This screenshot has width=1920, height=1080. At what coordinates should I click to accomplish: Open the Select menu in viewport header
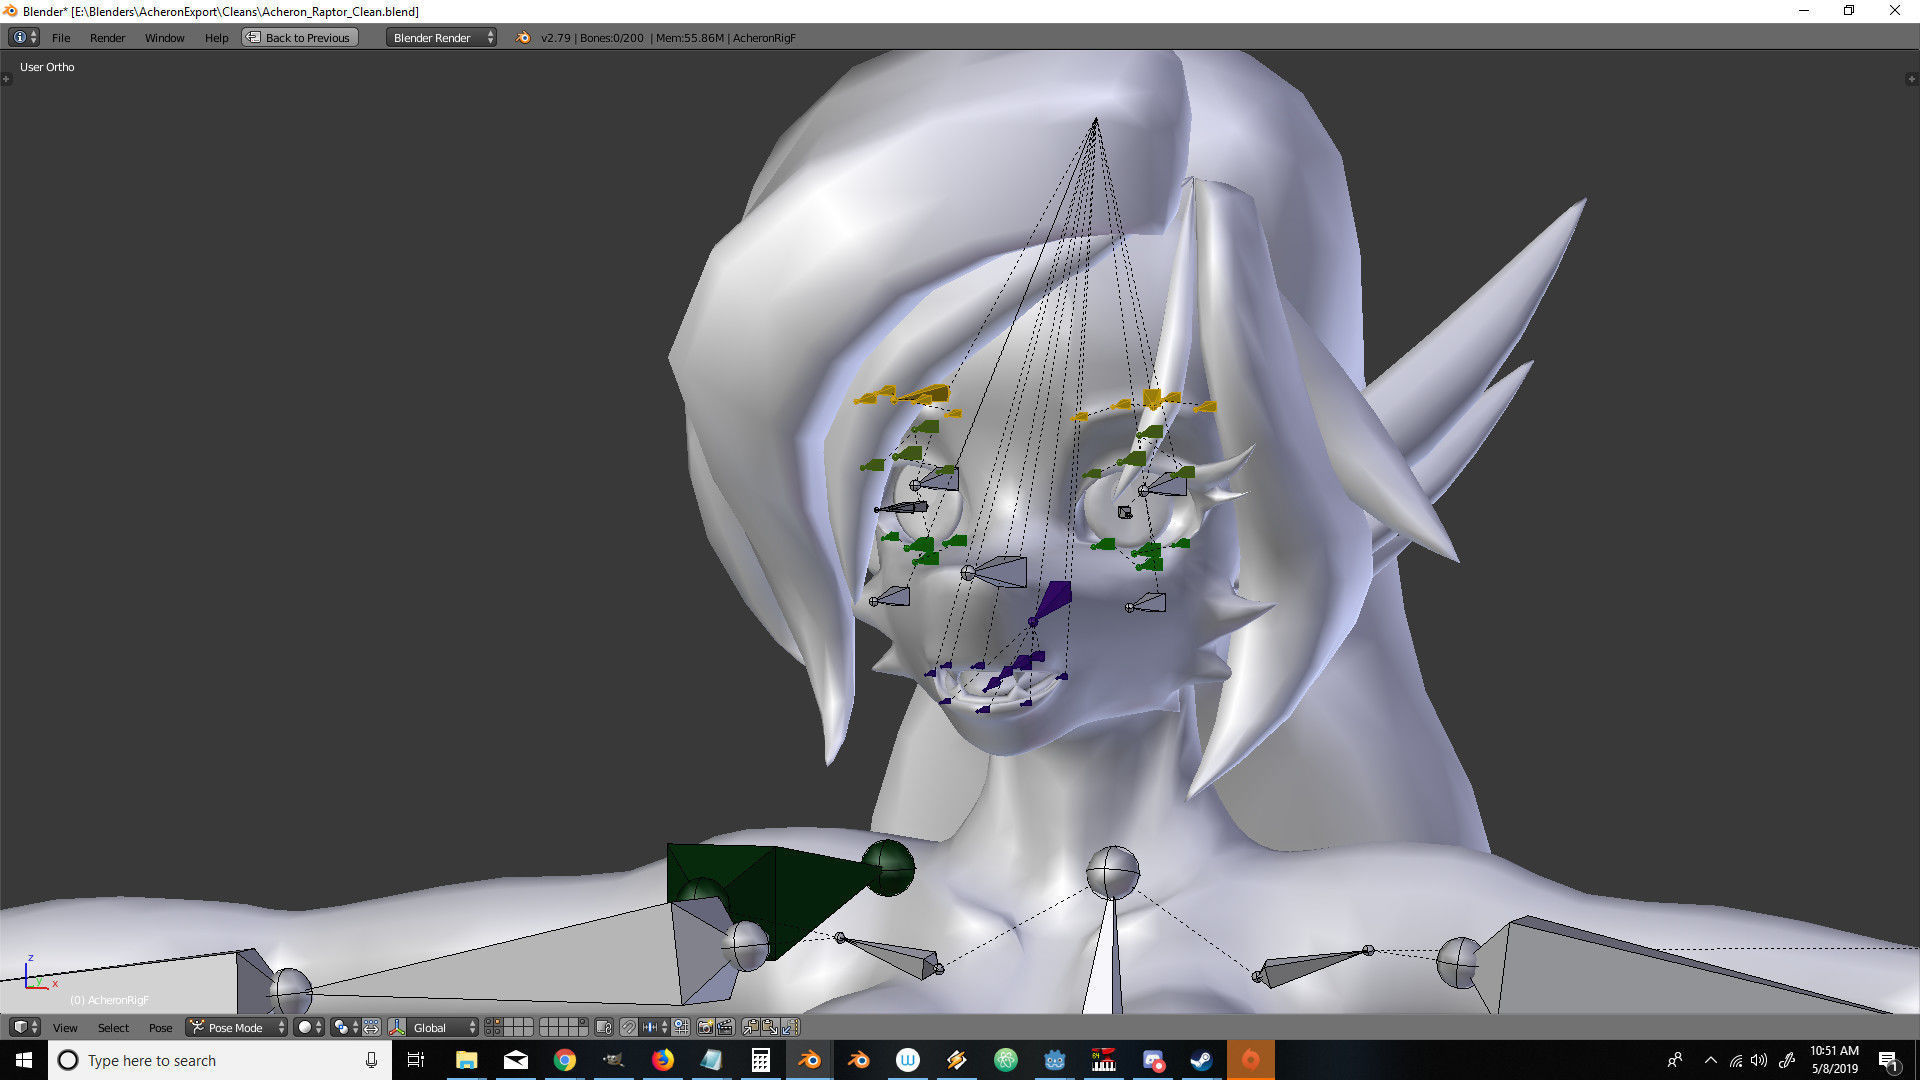click(113, 1027)
